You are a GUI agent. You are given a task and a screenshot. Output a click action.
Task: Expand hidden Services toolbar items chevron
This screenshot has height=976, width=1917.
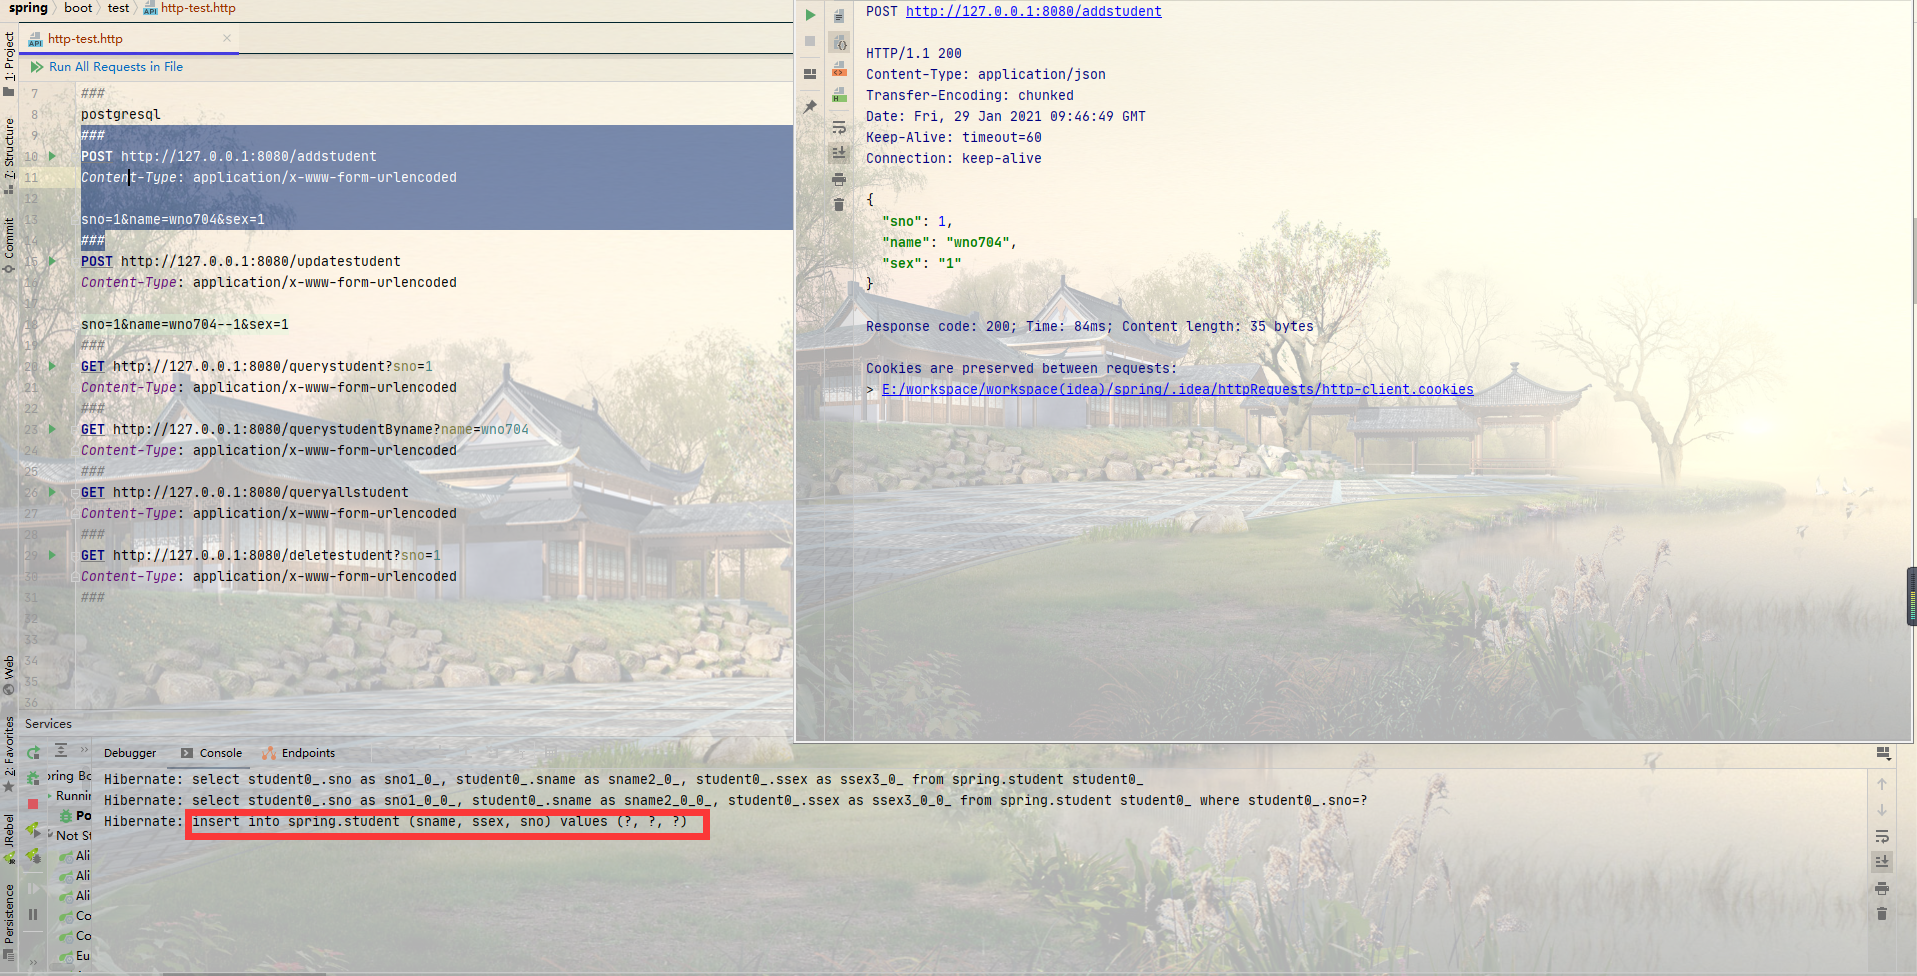point(85,750)
